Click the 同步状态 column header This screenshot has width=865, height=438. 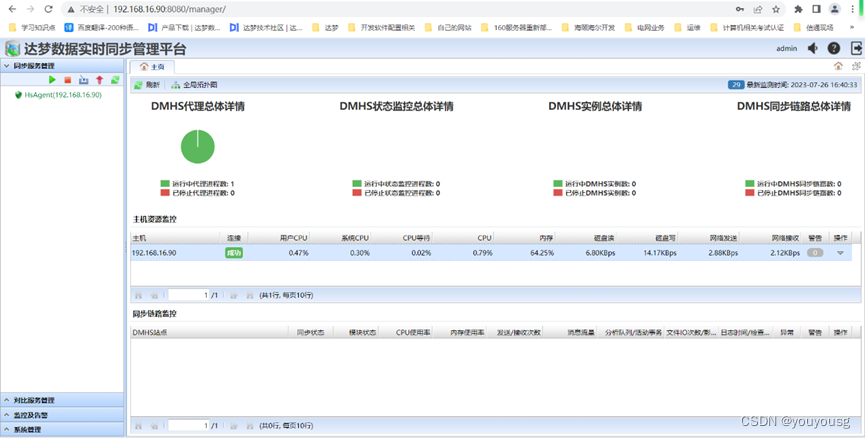click(311, 333)
